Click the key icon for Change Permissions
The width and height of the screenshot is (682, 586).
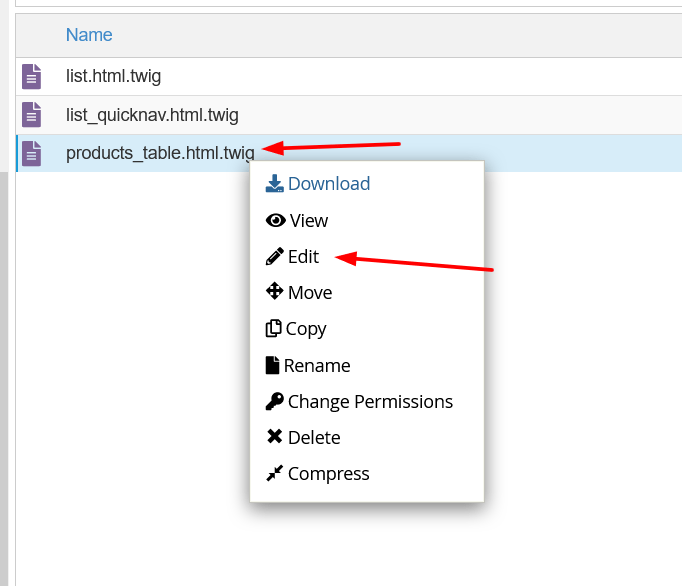(274, 401)
